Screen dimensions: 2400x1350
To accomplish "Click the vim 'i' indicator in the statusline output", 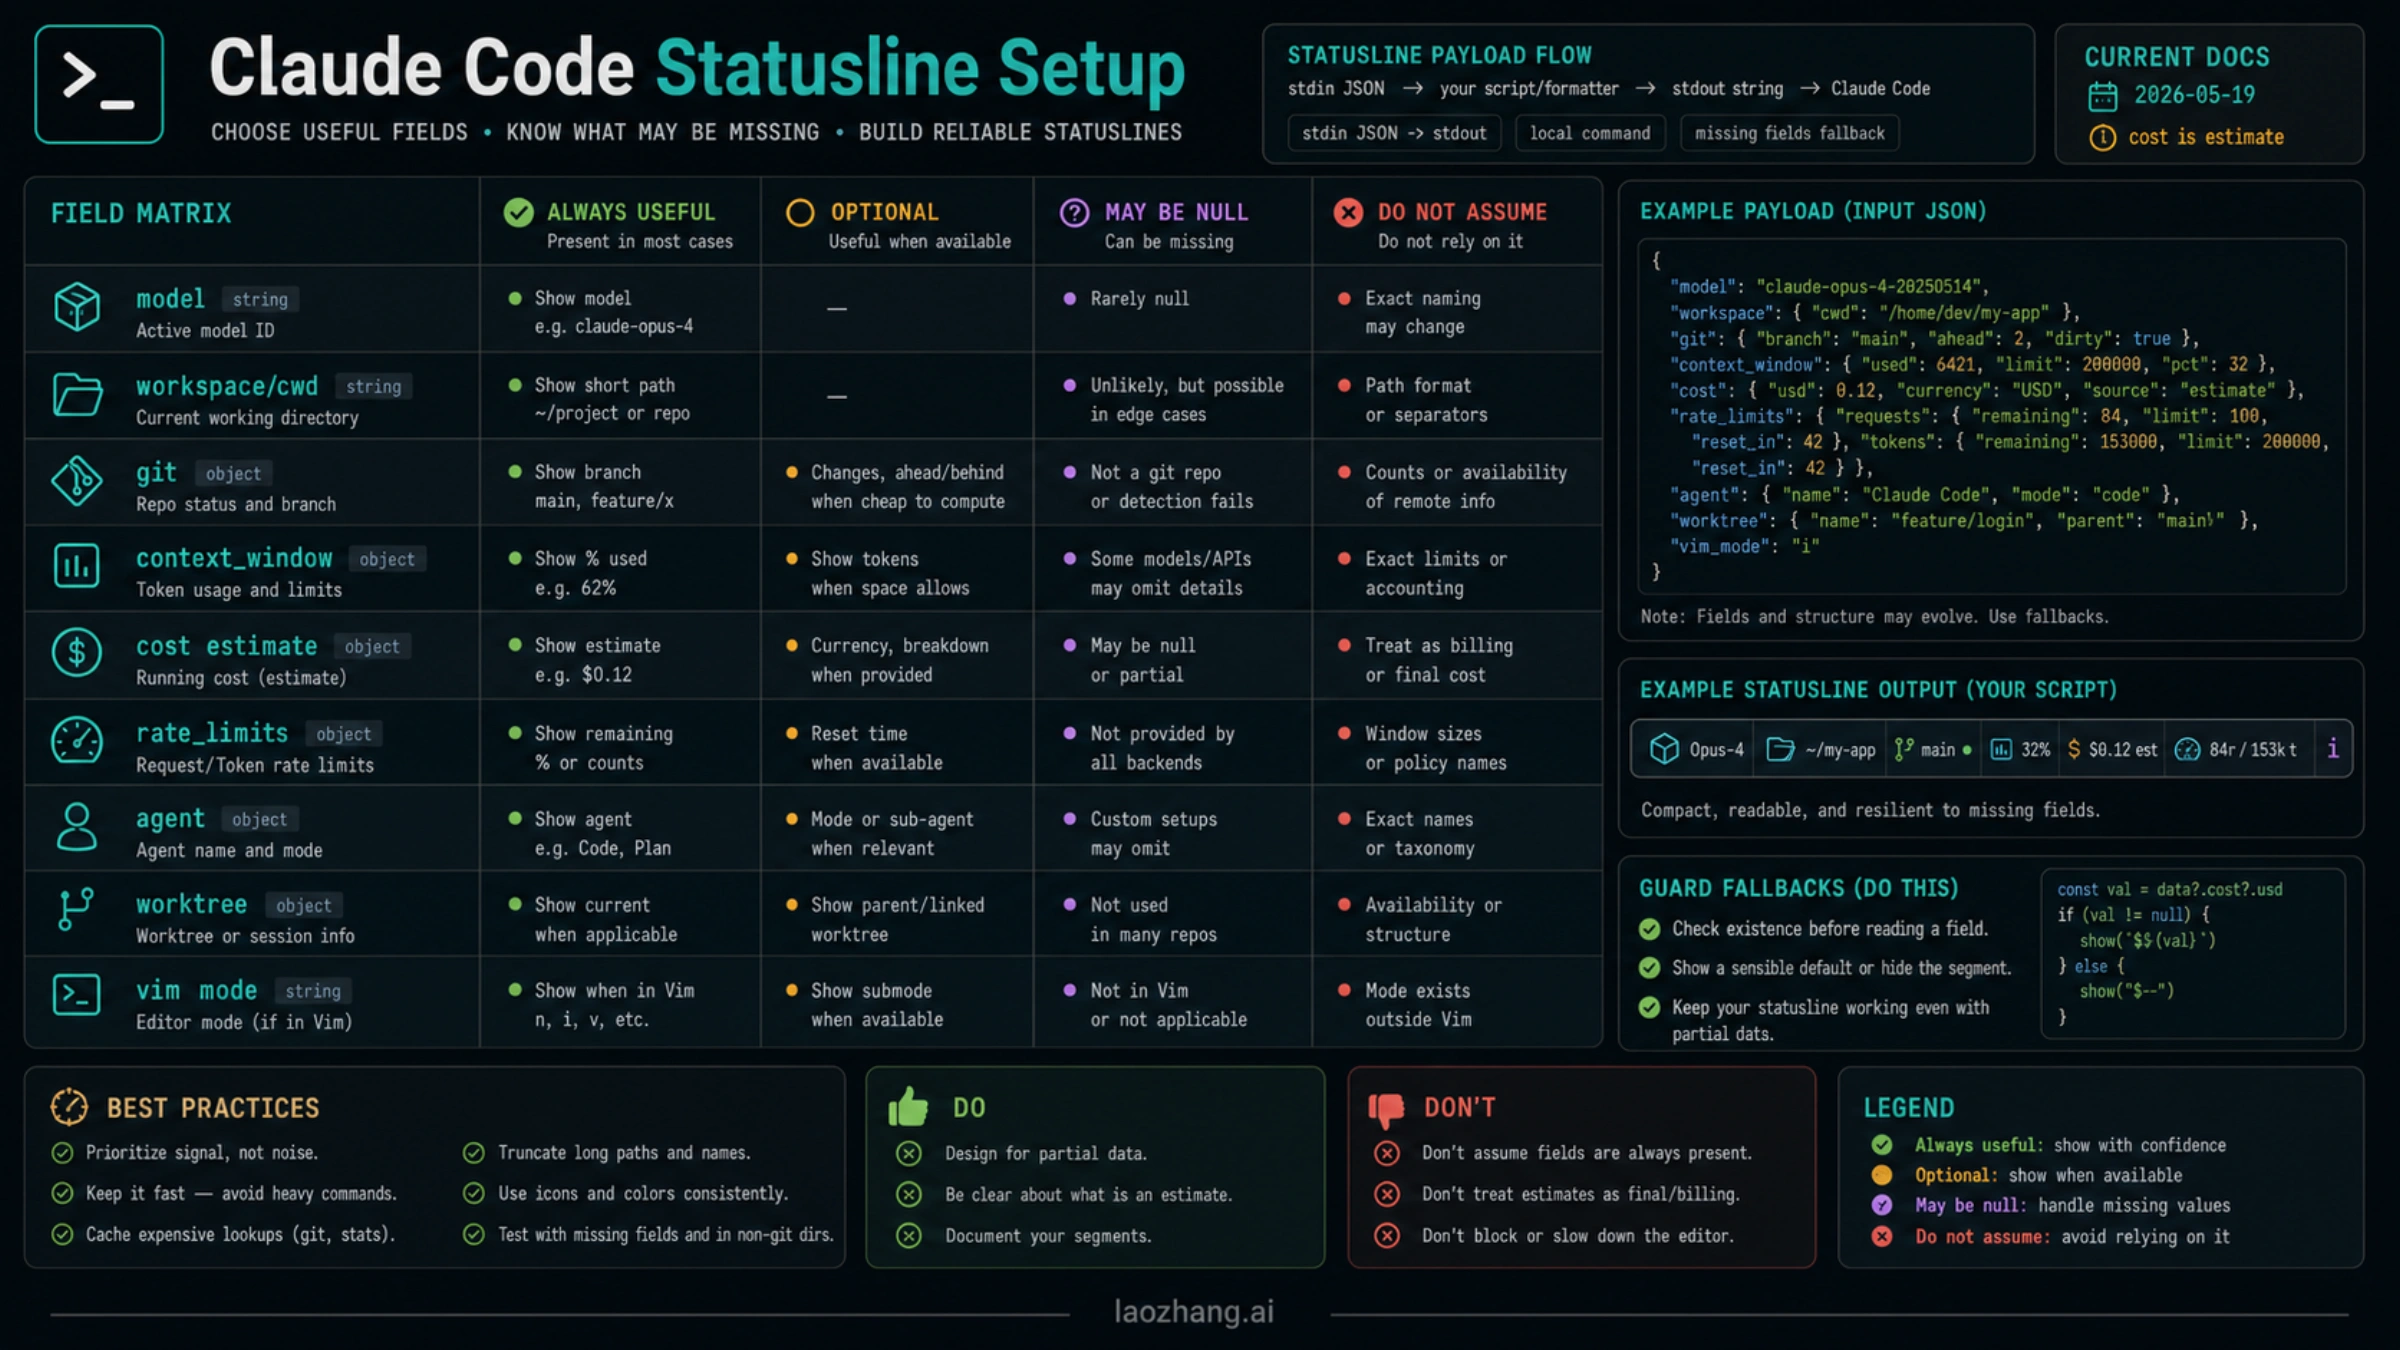I will [2333, 748].
